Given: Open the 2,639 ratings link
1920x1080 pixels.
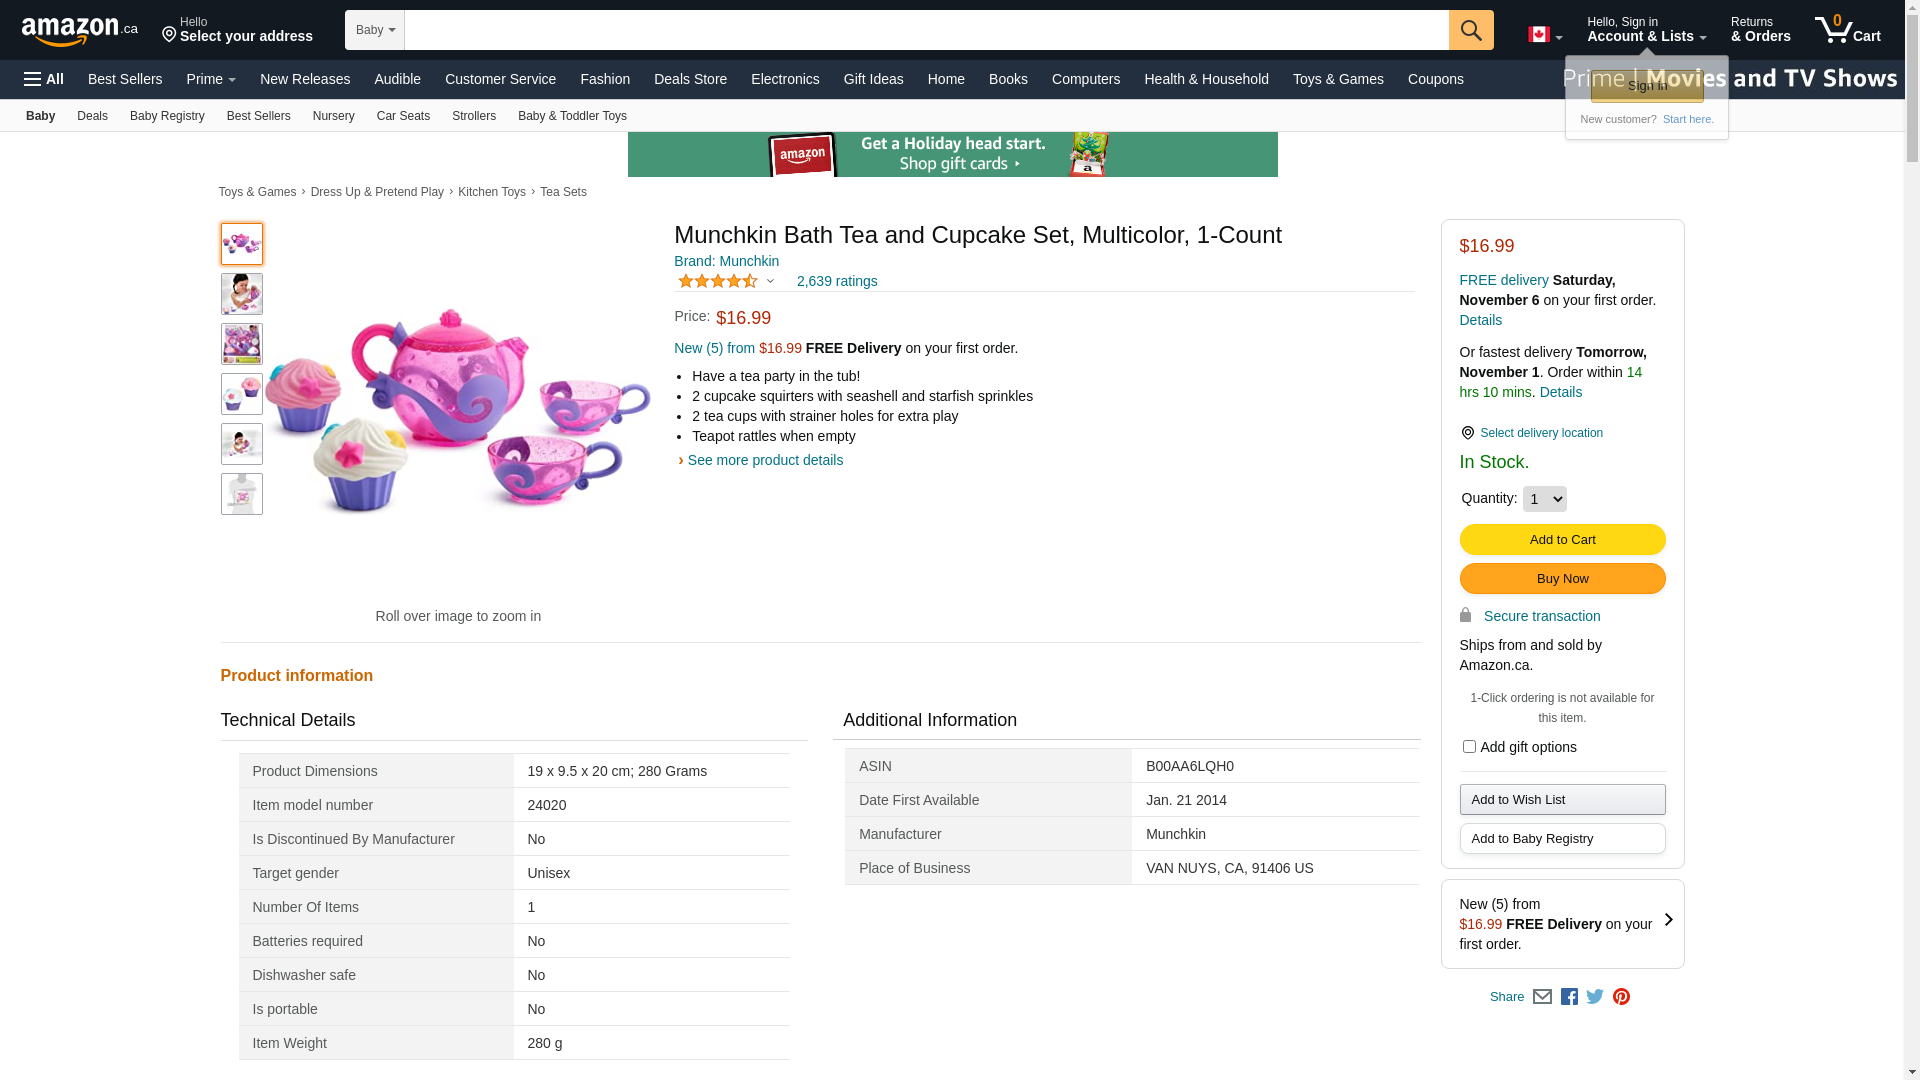Looking at the screenshot, I should (837, 282).
